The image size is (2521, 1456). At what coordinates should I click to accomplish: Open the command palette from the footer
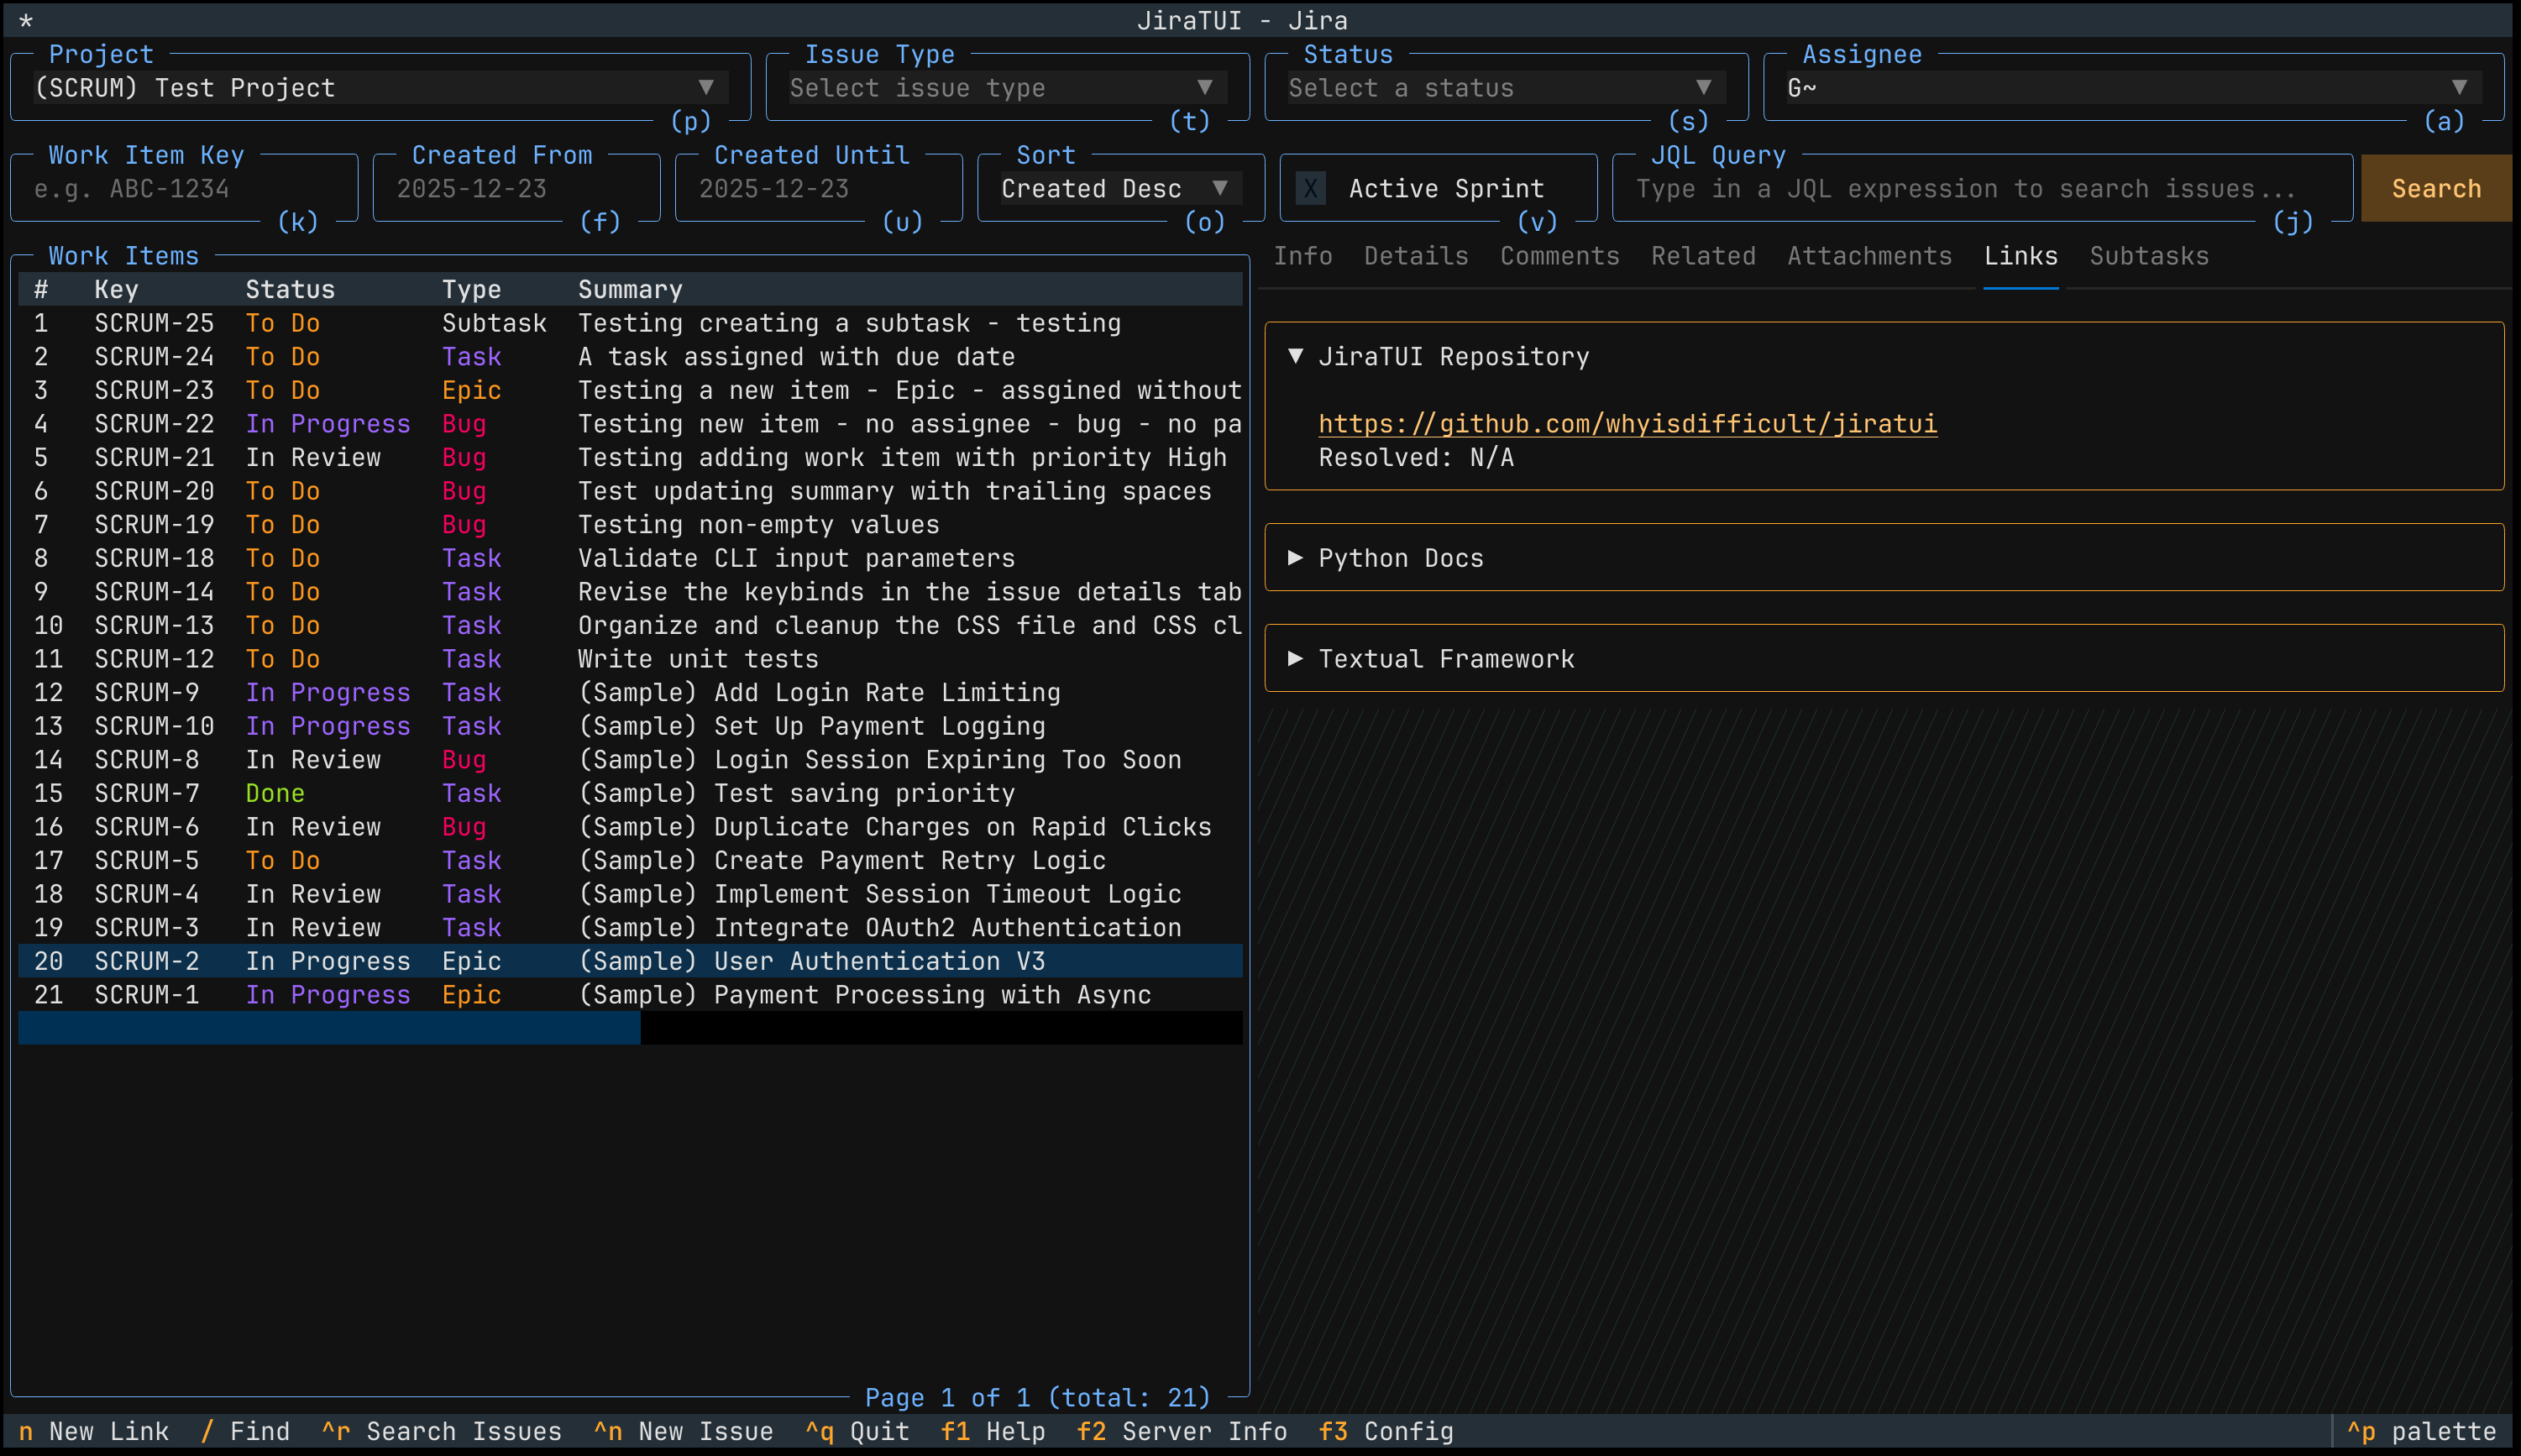coord(2421,1431)
